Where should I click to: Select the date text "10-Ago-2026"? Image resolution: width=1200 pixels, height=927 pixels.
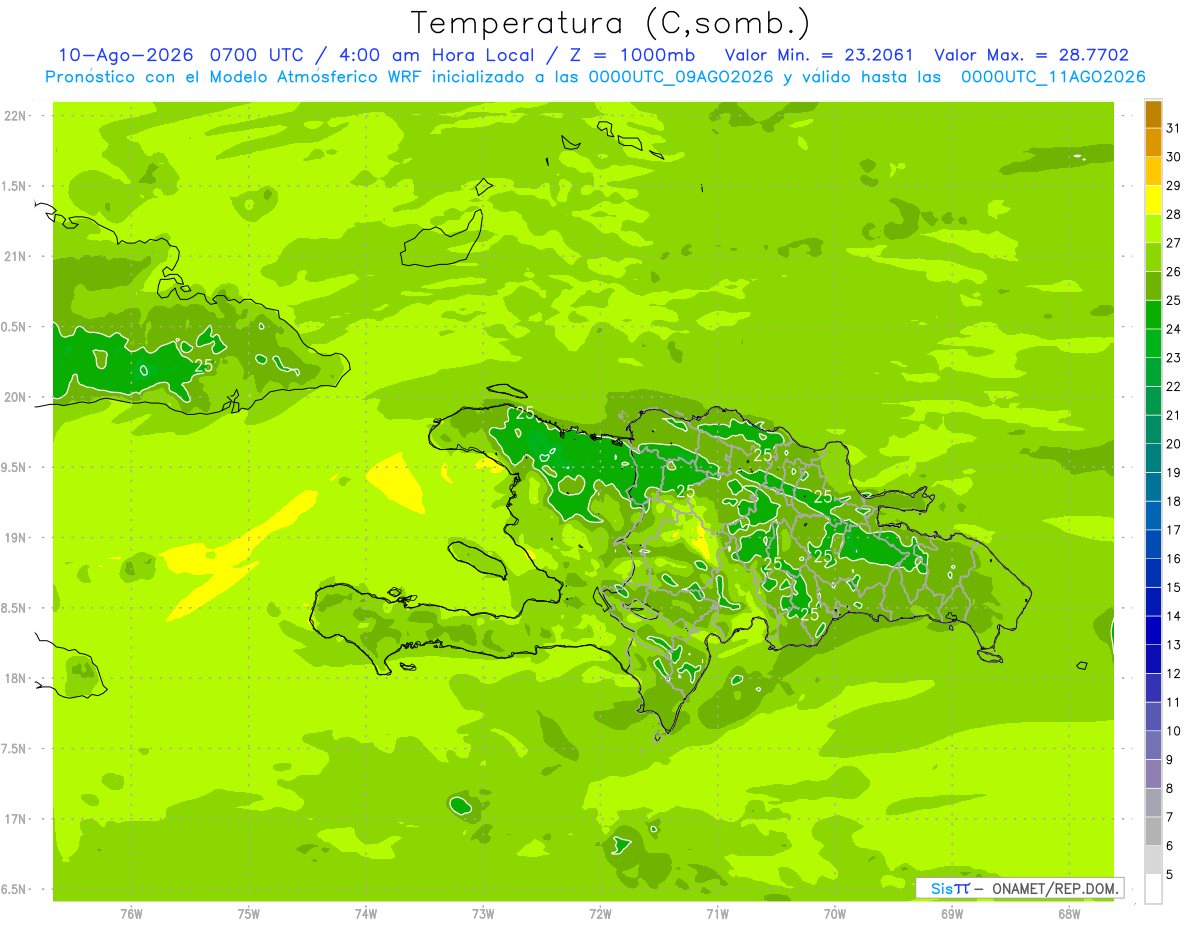point(127,55)
